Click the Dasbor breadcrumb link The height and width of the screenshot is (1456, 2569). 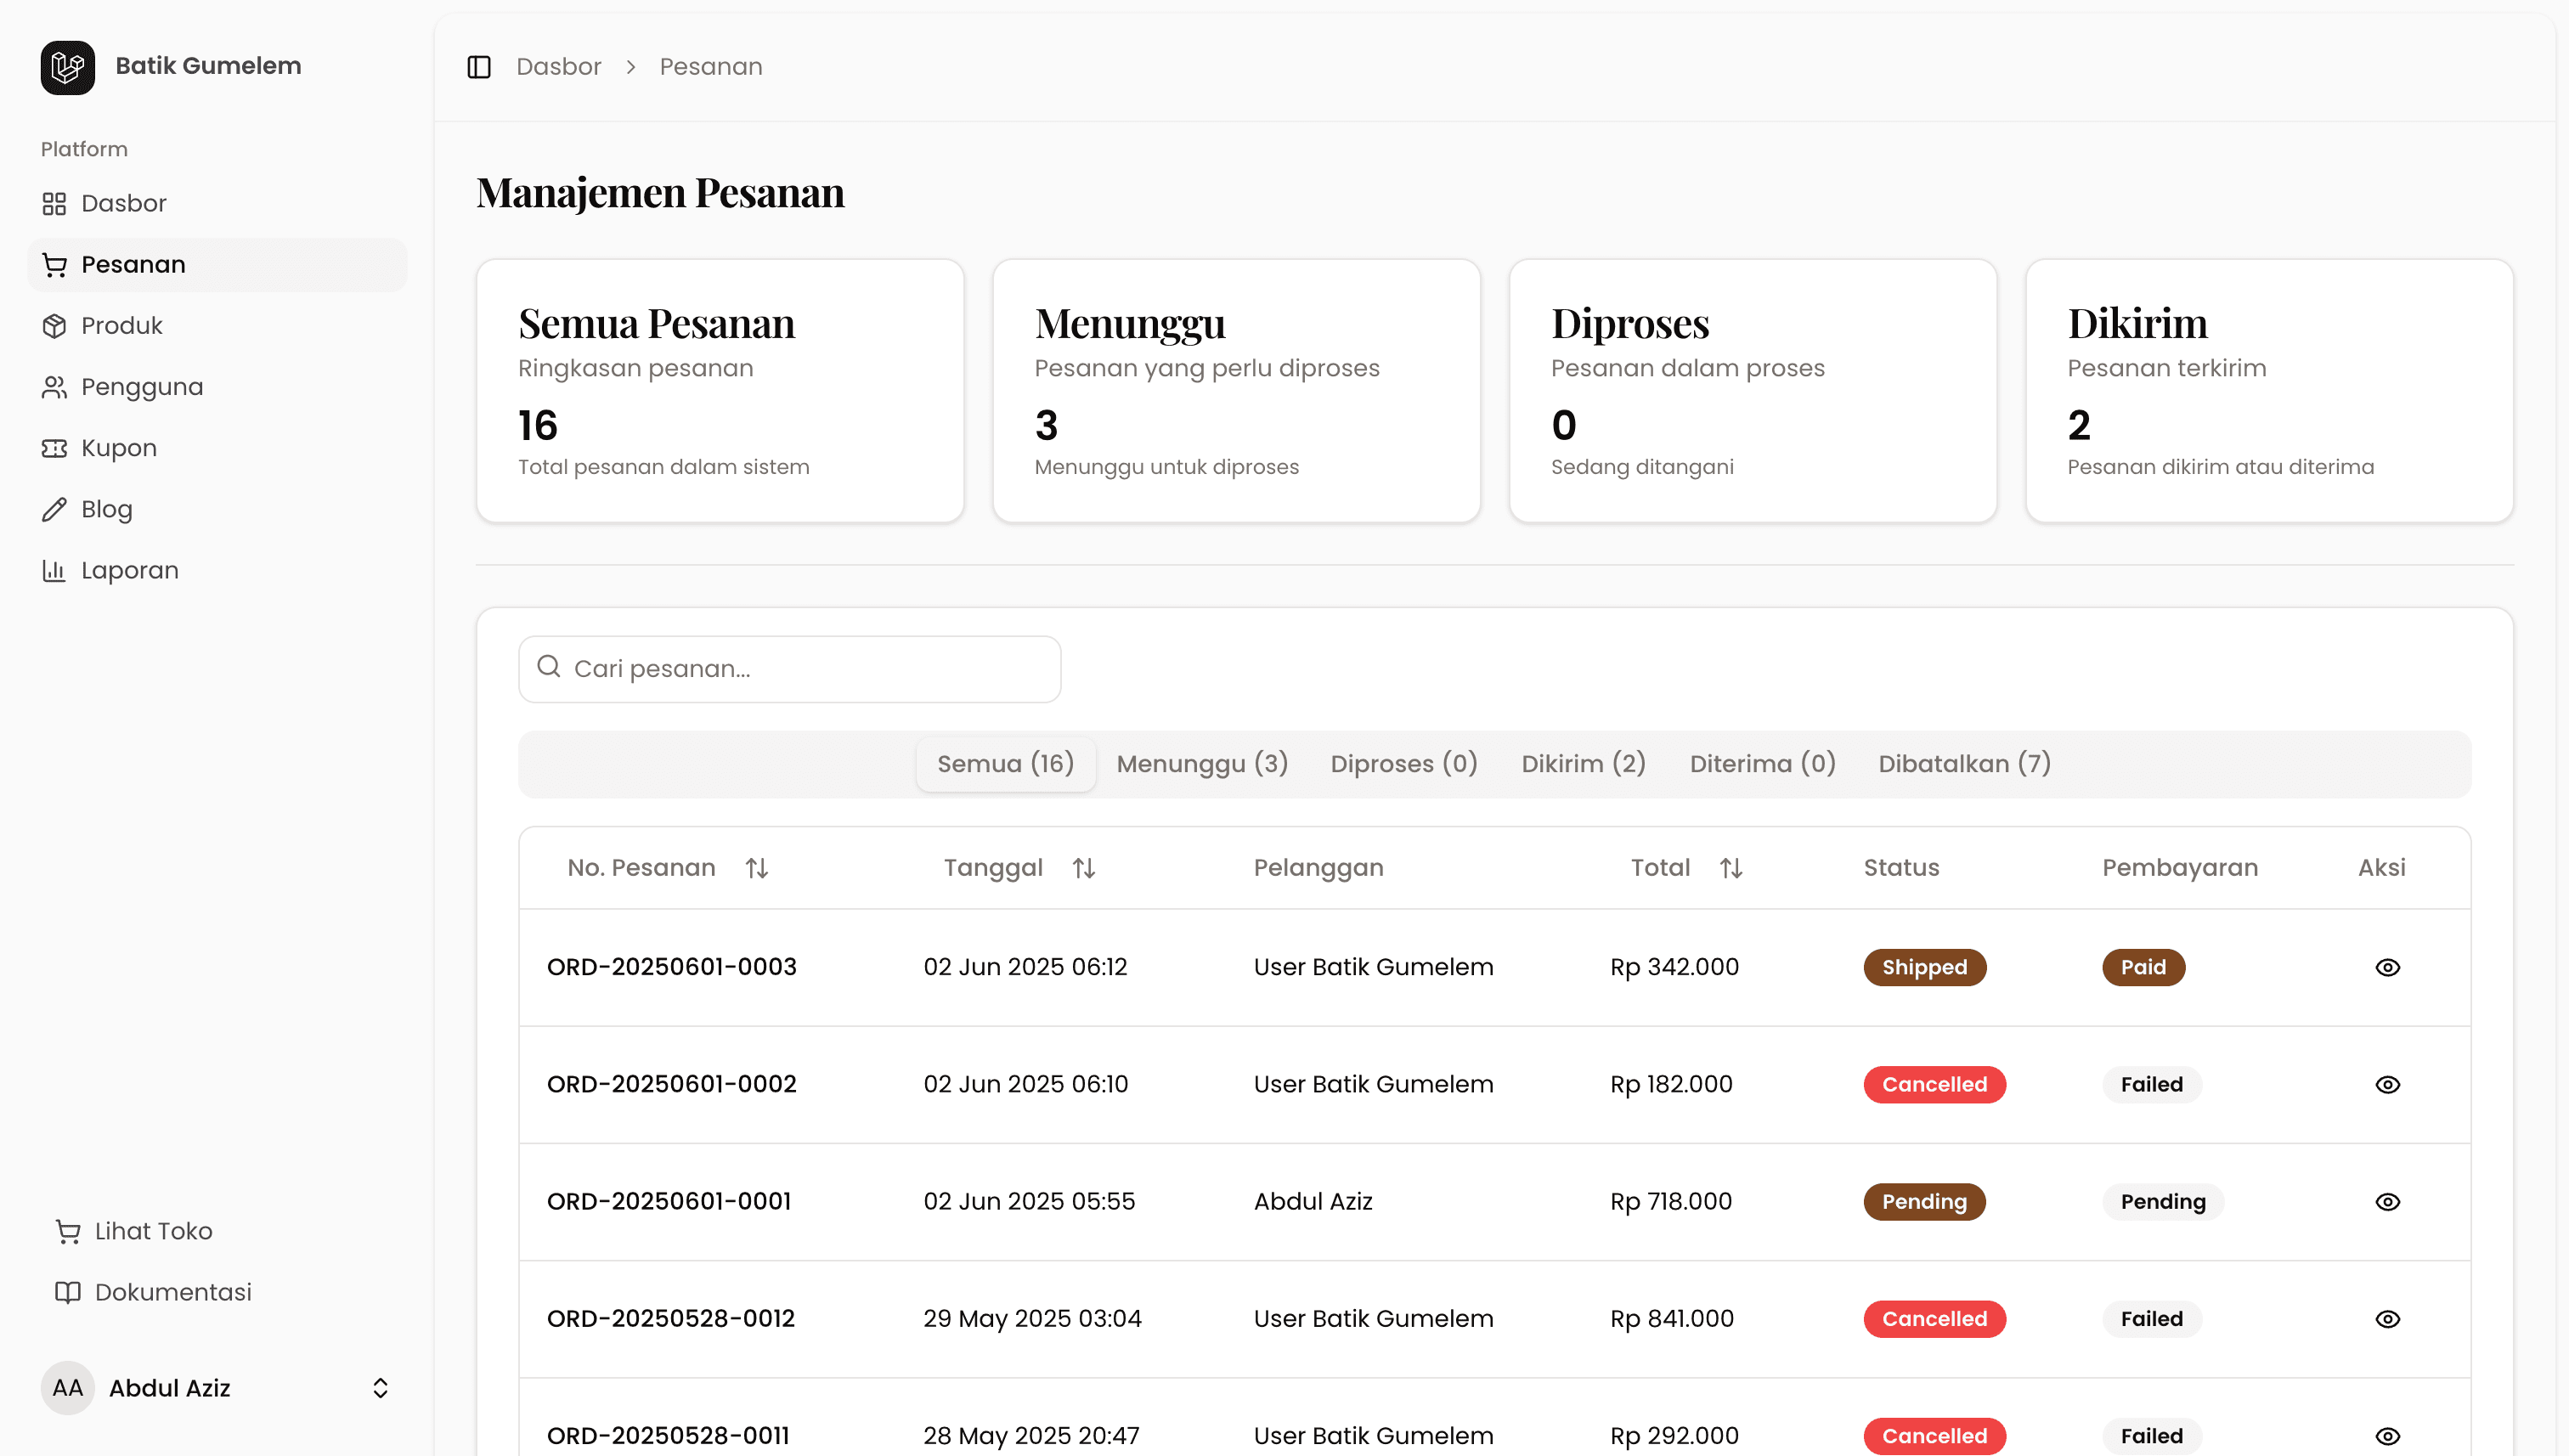[559, 67]
